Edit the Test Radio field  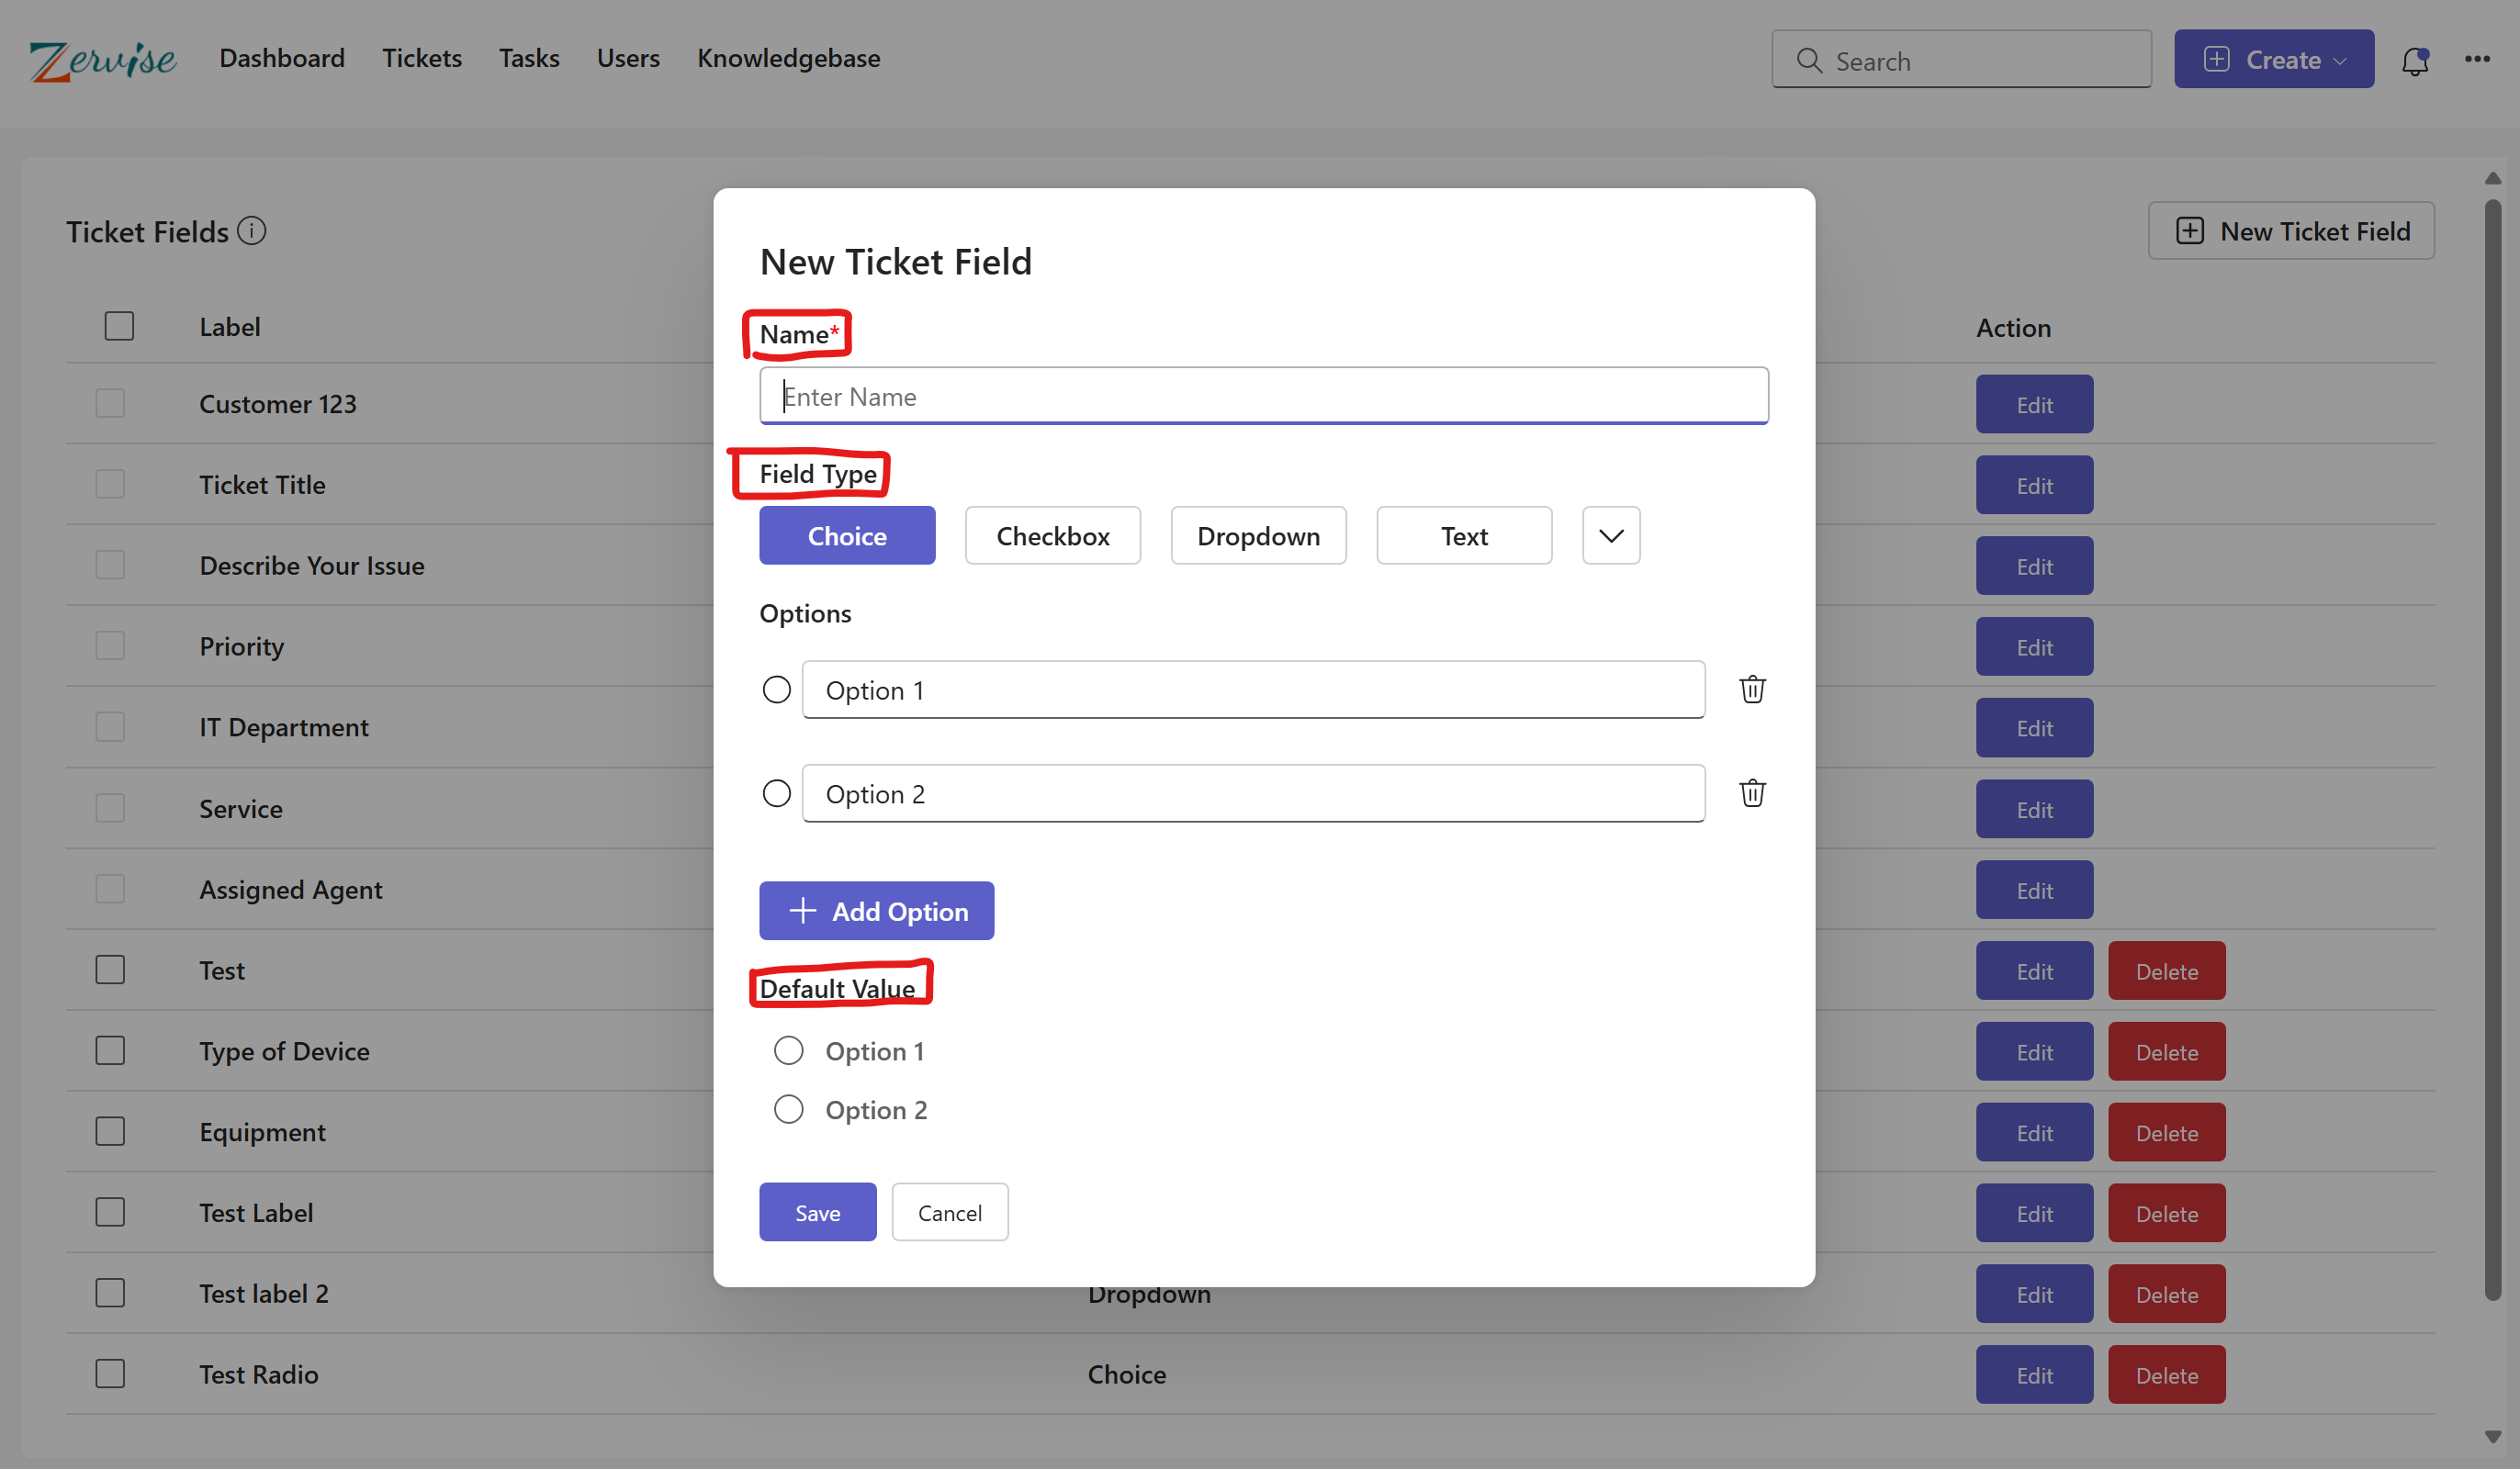[x=2034, y=1374]
